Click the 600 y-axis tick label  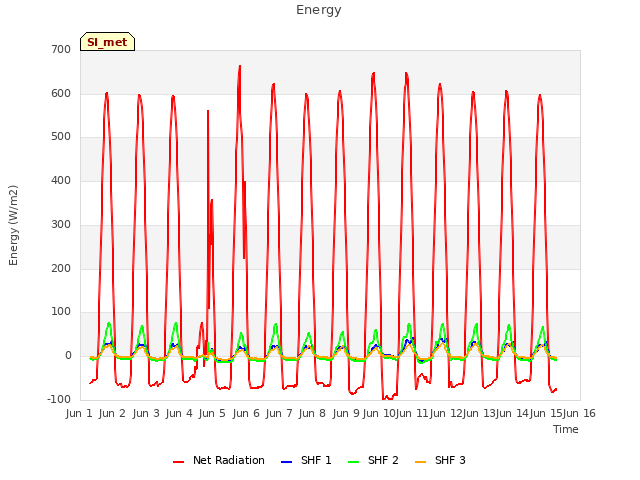[61, 93]
